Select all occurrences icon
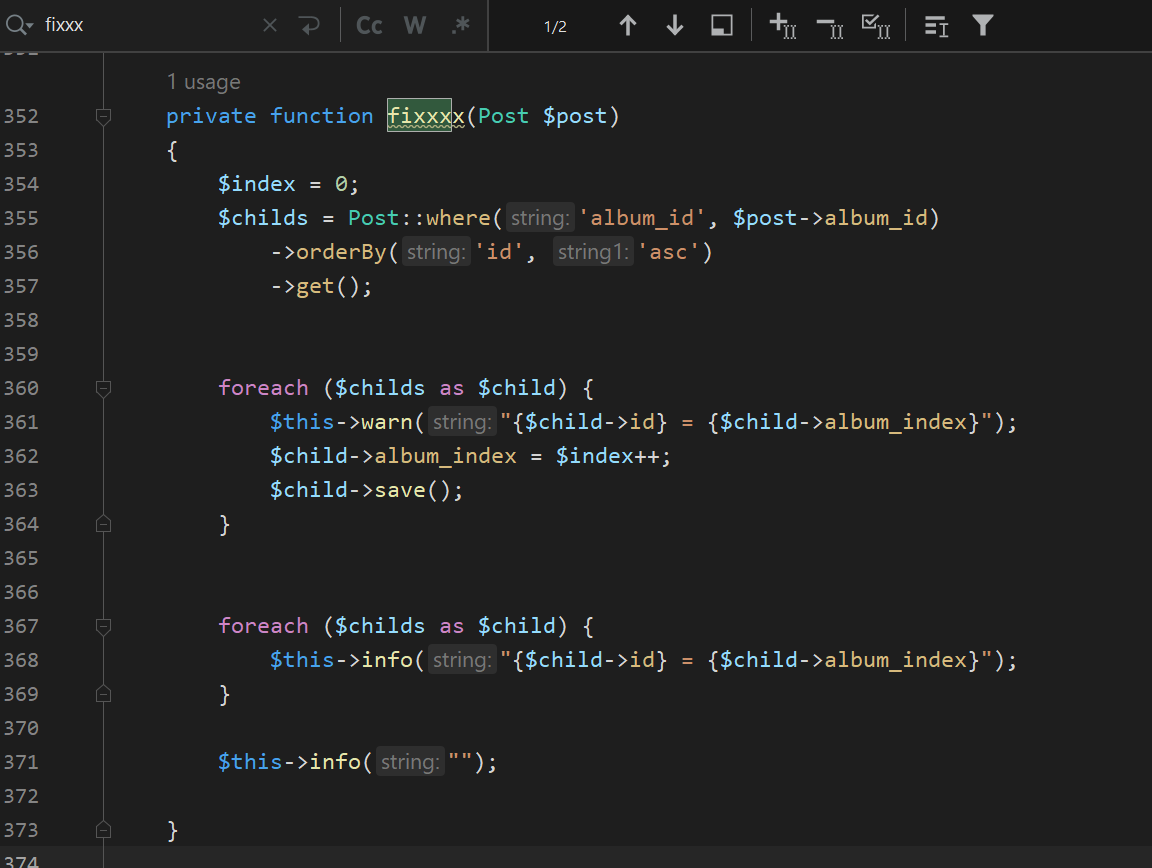 876,26
